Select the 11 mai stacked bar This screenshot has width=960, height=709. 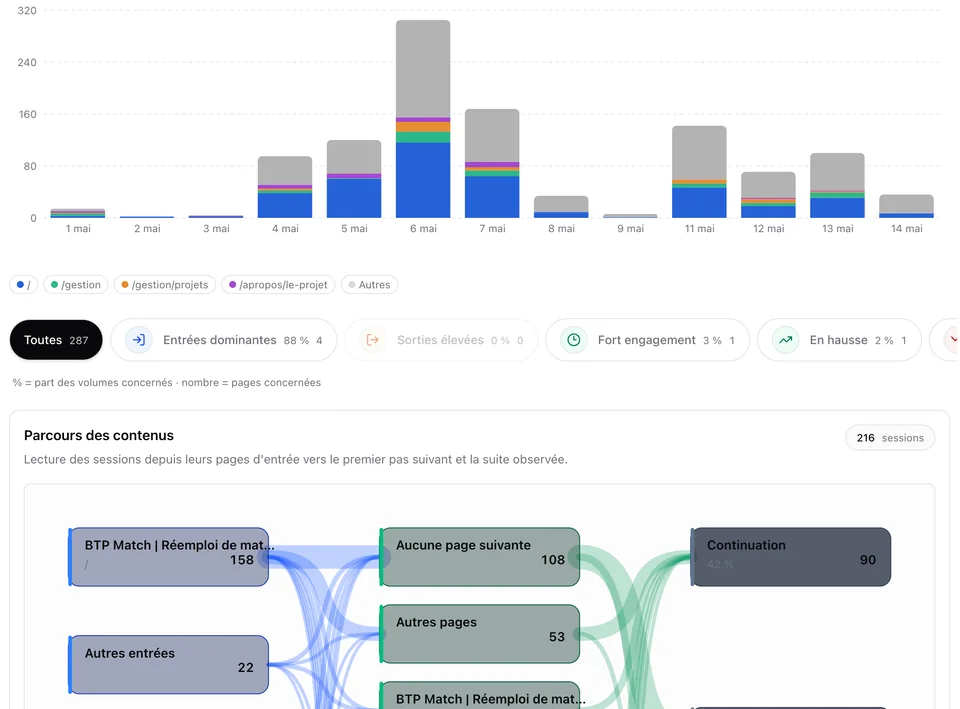click(x=699, y=172)
